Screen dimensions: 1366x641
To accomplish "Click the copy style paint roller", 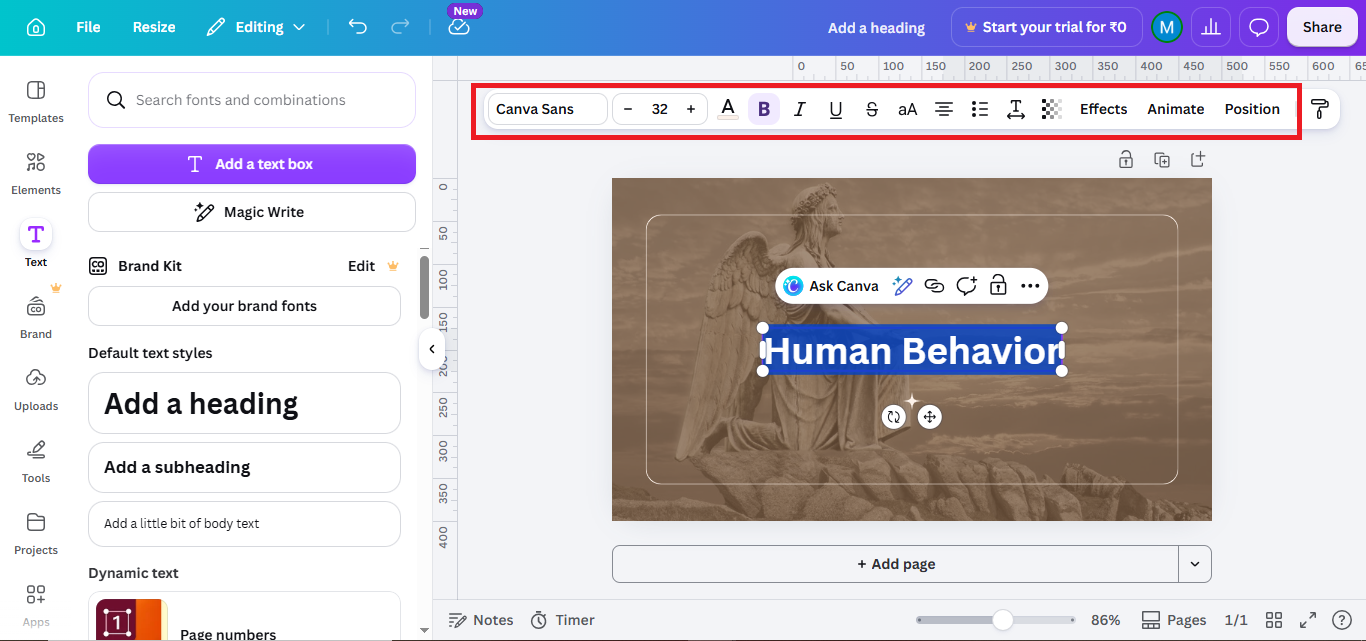I will 1320,109.
